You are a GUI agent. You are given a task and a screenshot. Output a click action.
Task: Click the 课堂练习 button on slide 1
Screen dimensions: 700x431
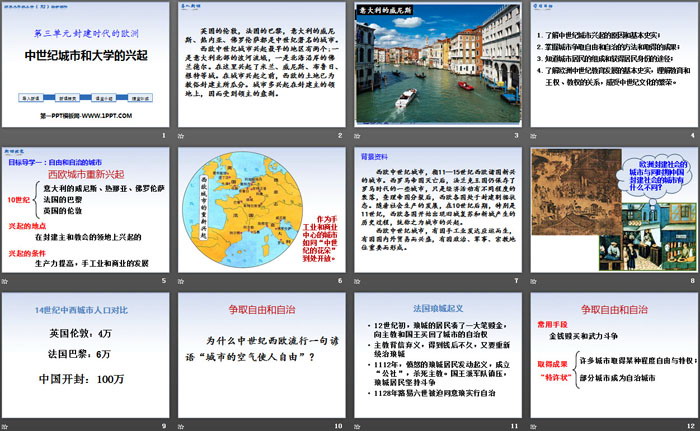click(142, 101)
